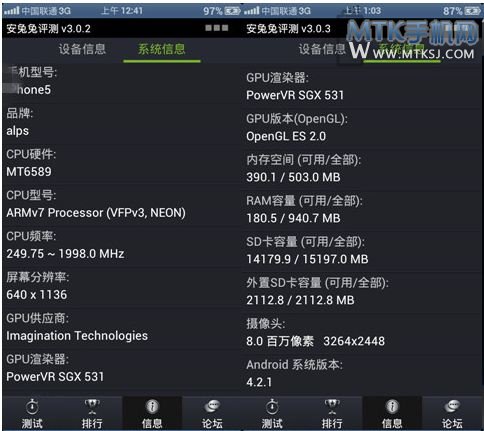Click the 品牌 label

[20, 113]
